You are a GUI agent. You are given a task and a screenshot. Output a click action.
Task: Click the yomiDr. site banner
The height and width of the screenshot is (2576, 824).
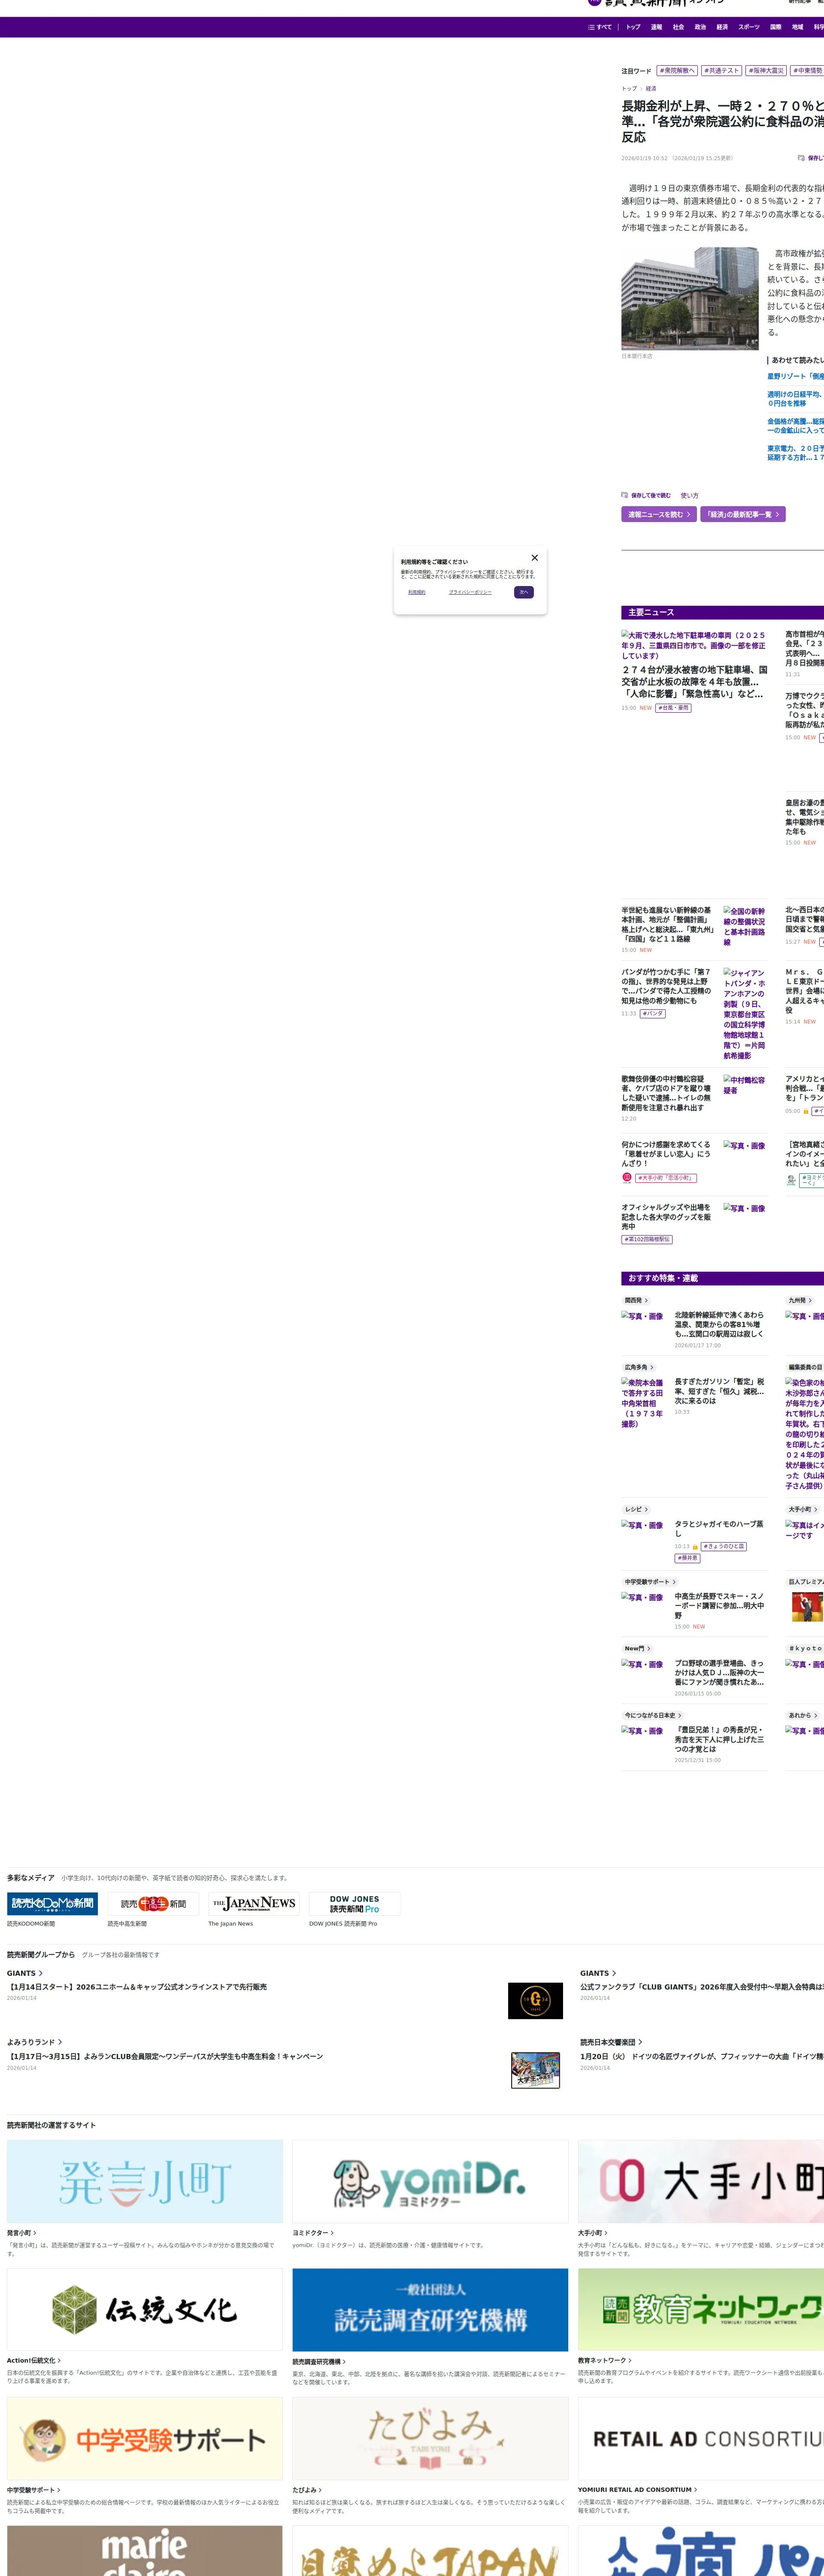(430, 2181)
